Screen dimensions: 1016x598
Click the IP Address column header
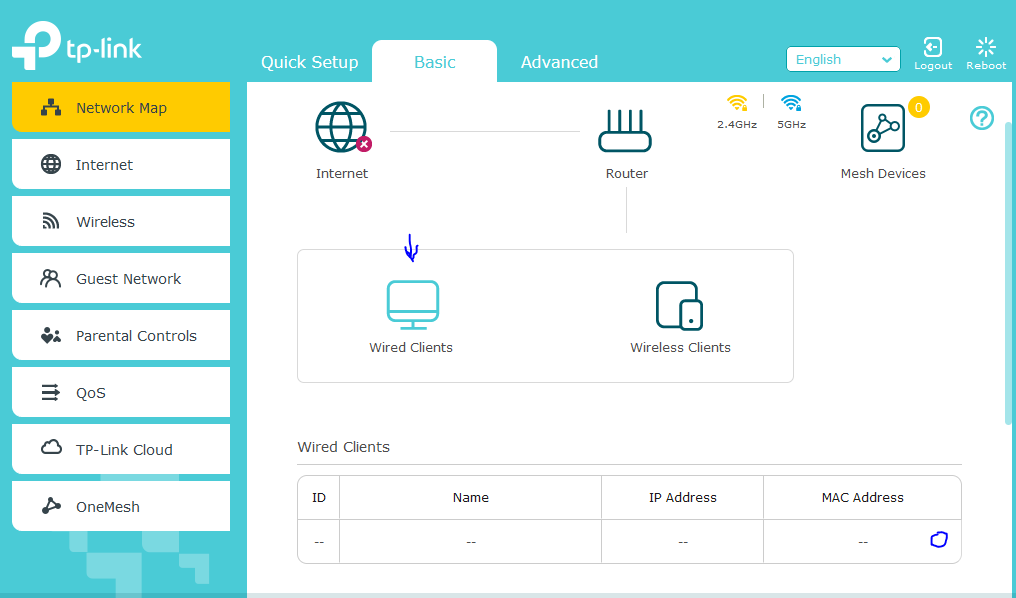[683, 498]
